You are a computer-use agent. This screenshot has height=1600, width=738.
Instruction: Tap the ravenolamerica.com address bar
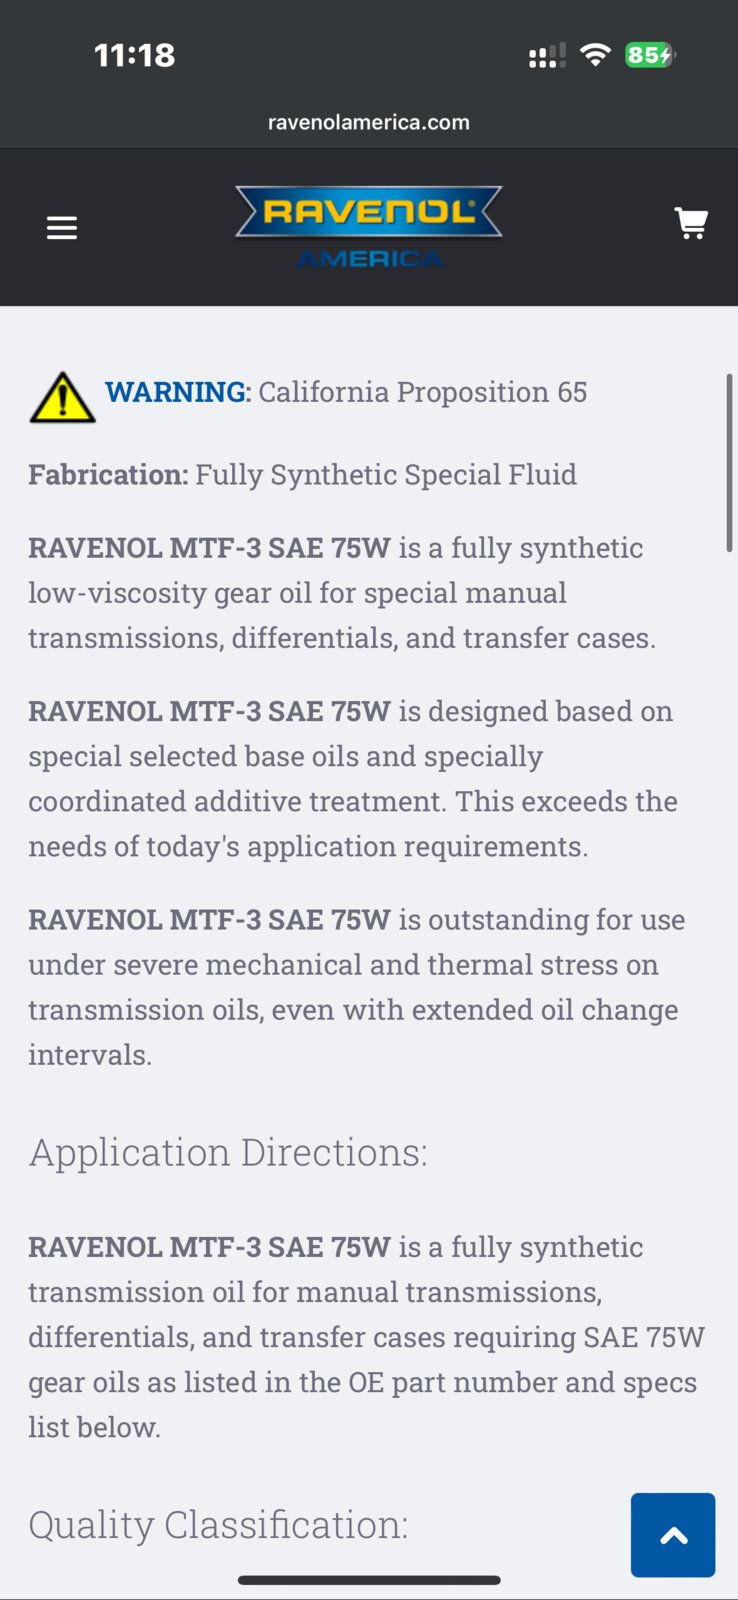click(x=369, y=122)
